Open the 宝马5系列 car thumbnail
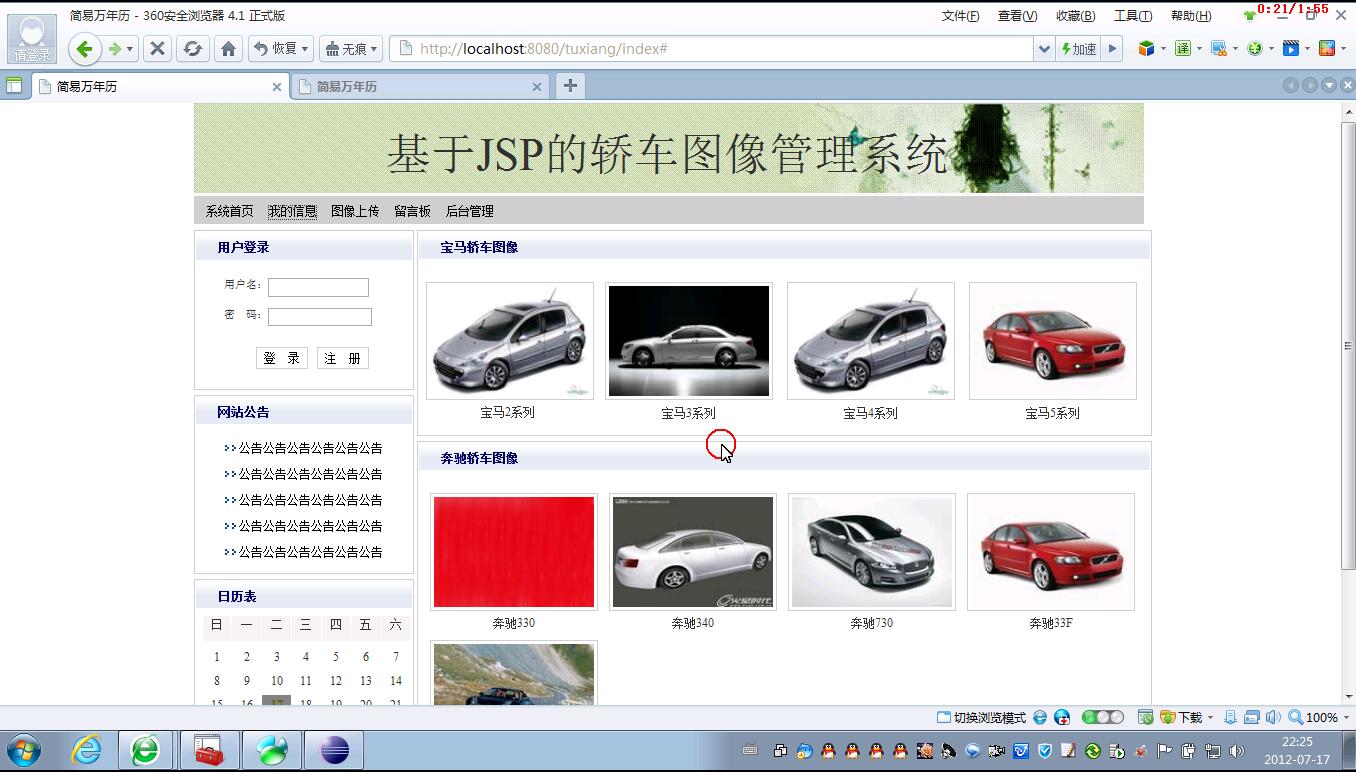The height and width of the screenshot is (772, 1356). 1053,341
